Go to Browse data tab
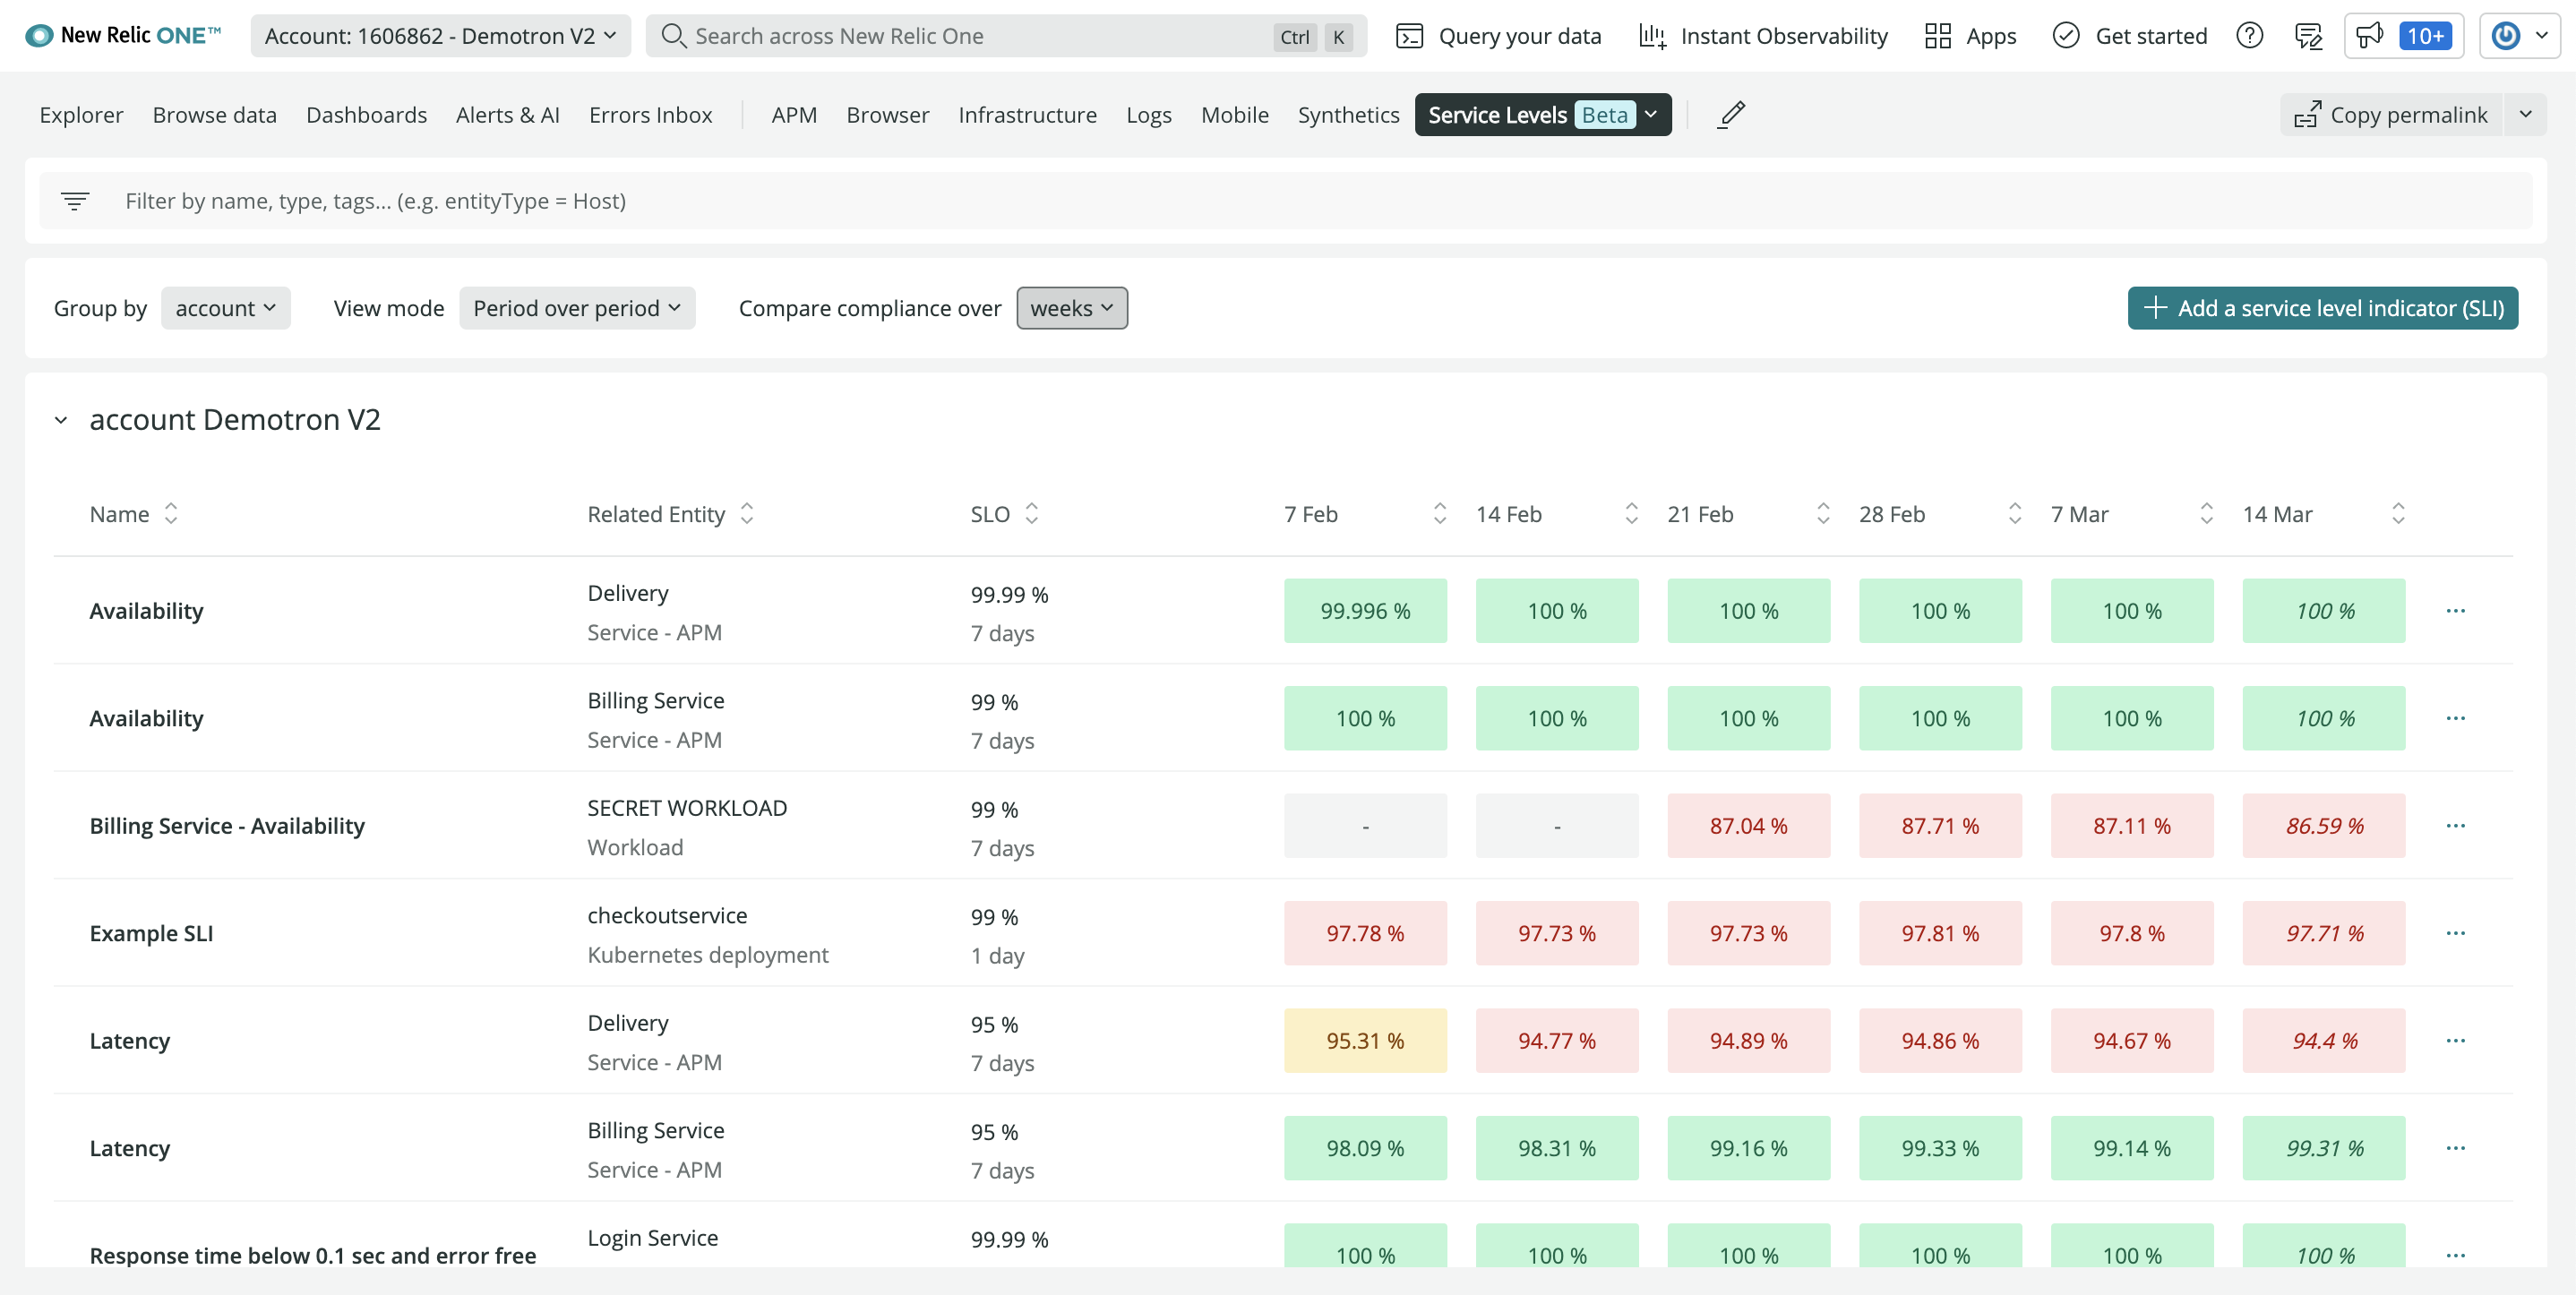The width and height of the screenshot is (2576, 1295). coord(214,115)
